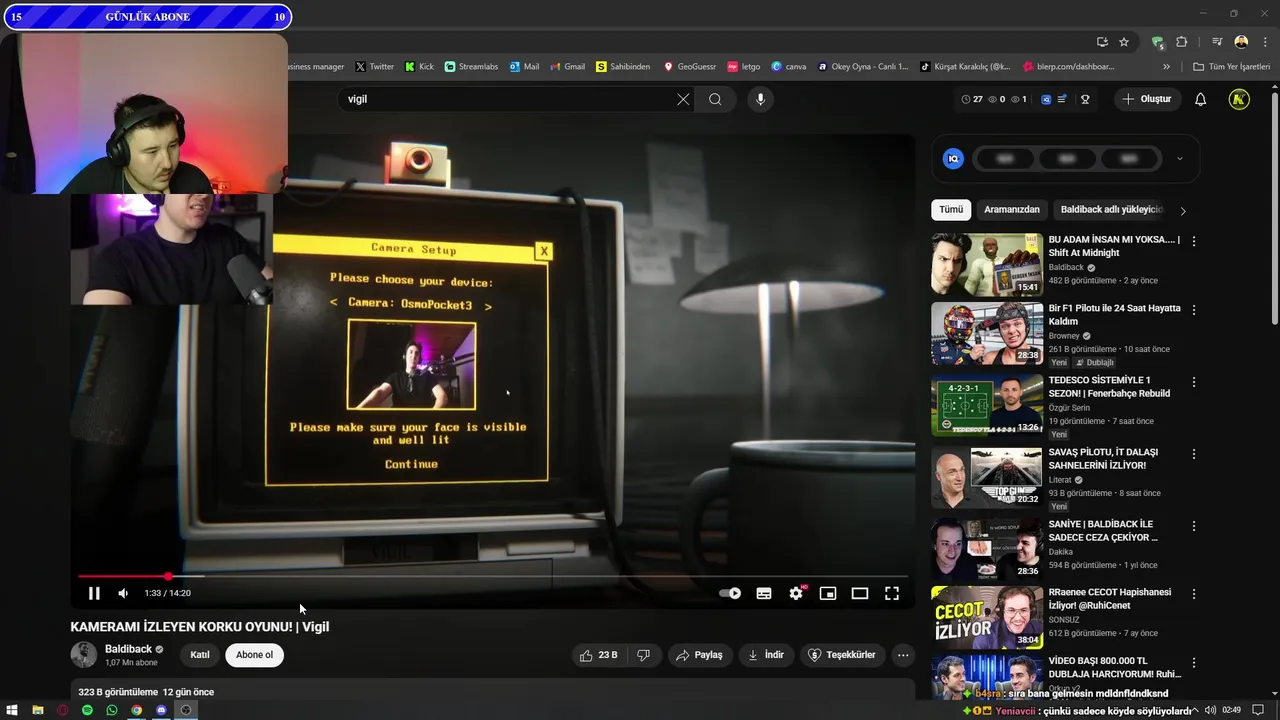Click the video progress bar scrubber
This screenshot has height=720, width=1280.
tap(168, 576)
